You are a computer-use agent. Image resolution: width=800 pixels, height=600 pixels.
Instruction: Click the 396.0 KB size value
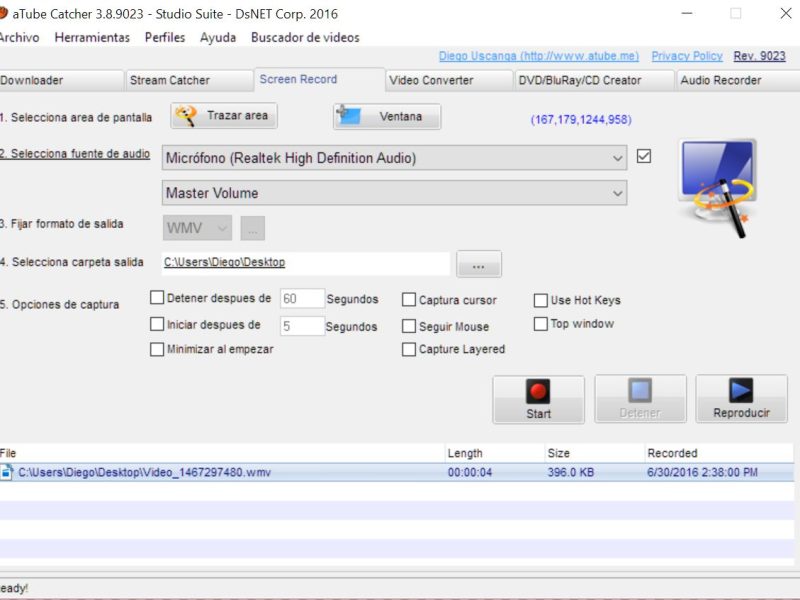[570, 472]
